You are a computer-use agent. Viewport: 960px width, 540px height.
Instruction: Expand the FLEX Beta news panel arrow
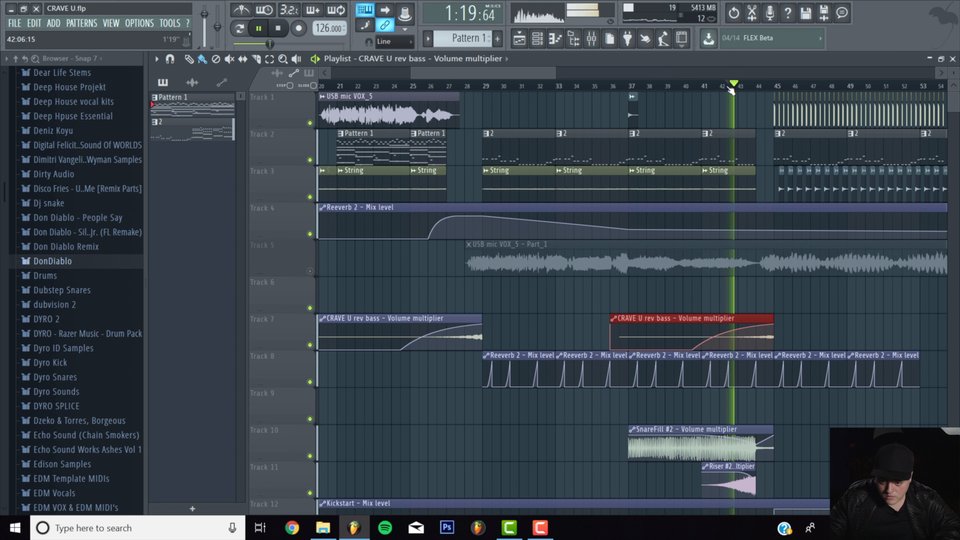point(820,38)
